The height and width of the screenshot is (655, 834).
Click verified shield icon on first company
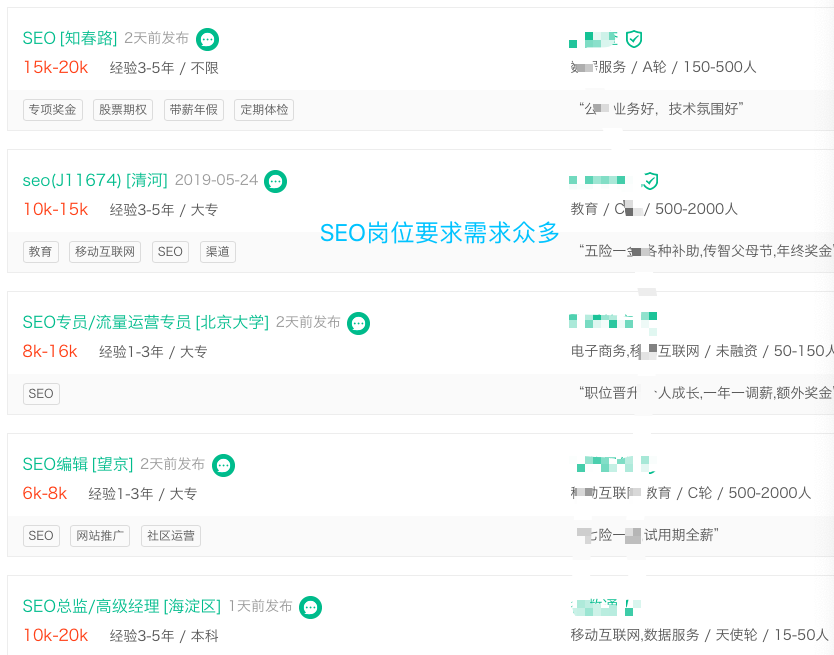tap(634, 39)
